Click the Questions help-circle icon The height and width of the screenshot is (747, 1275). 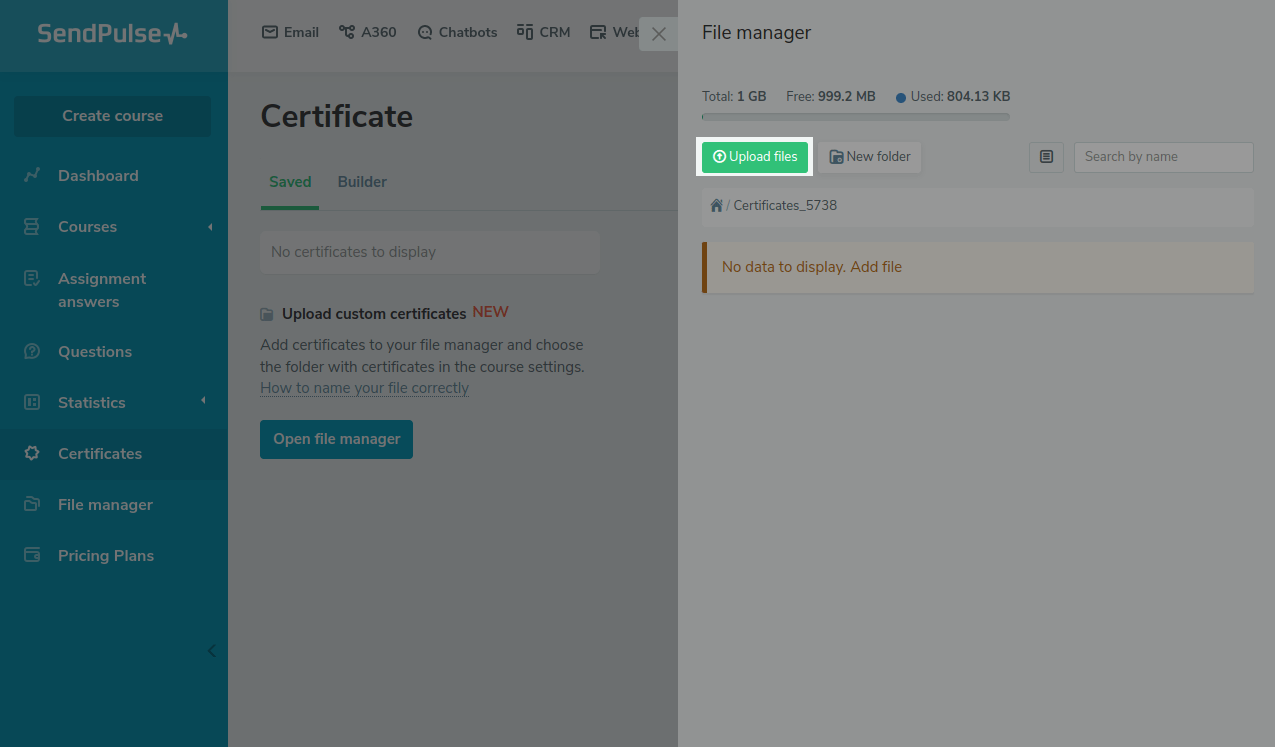pos(32,351)
